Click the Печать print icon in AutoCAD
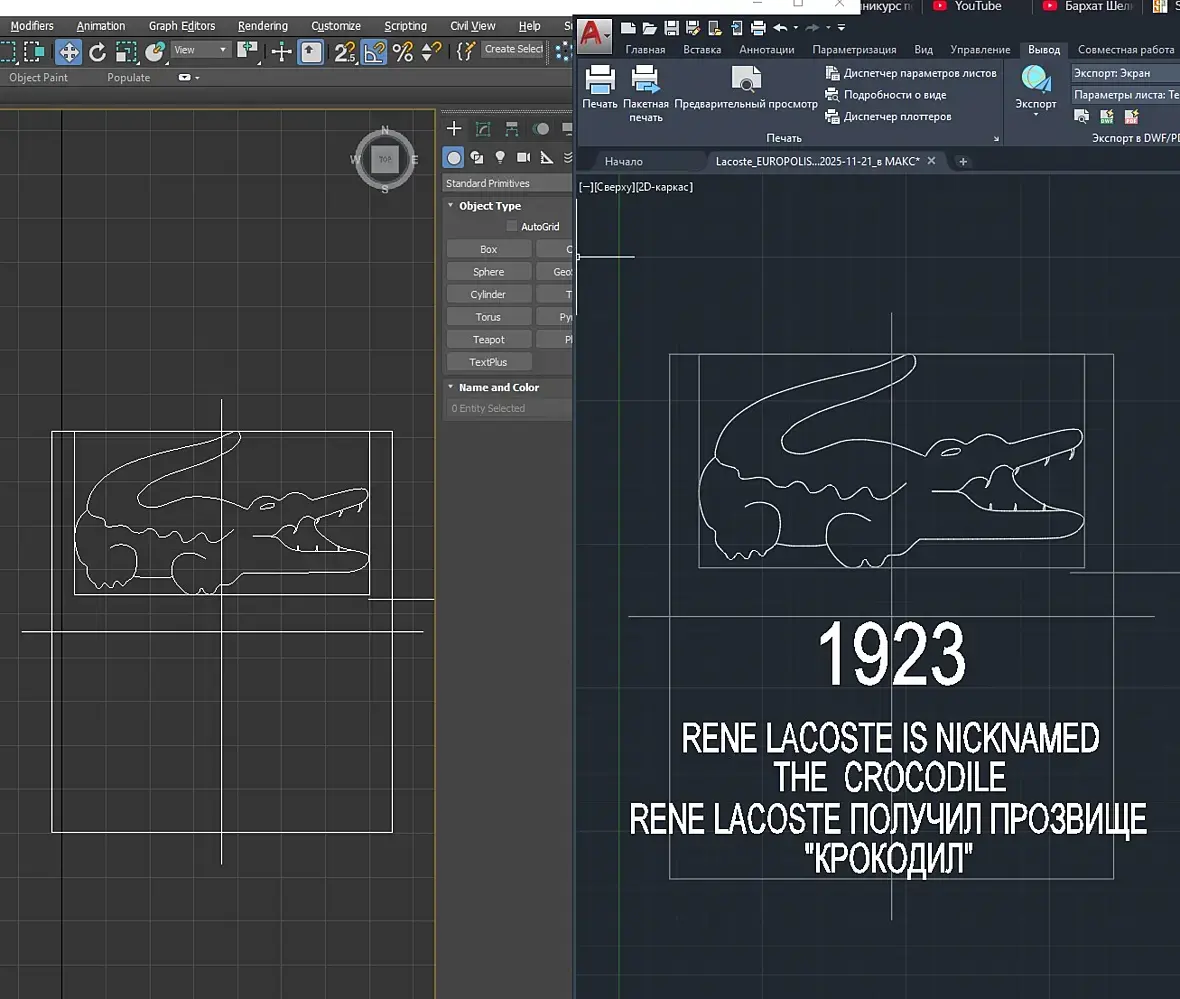The height and width of the screenshot is (999, 1180). click(x=600, y=80)
